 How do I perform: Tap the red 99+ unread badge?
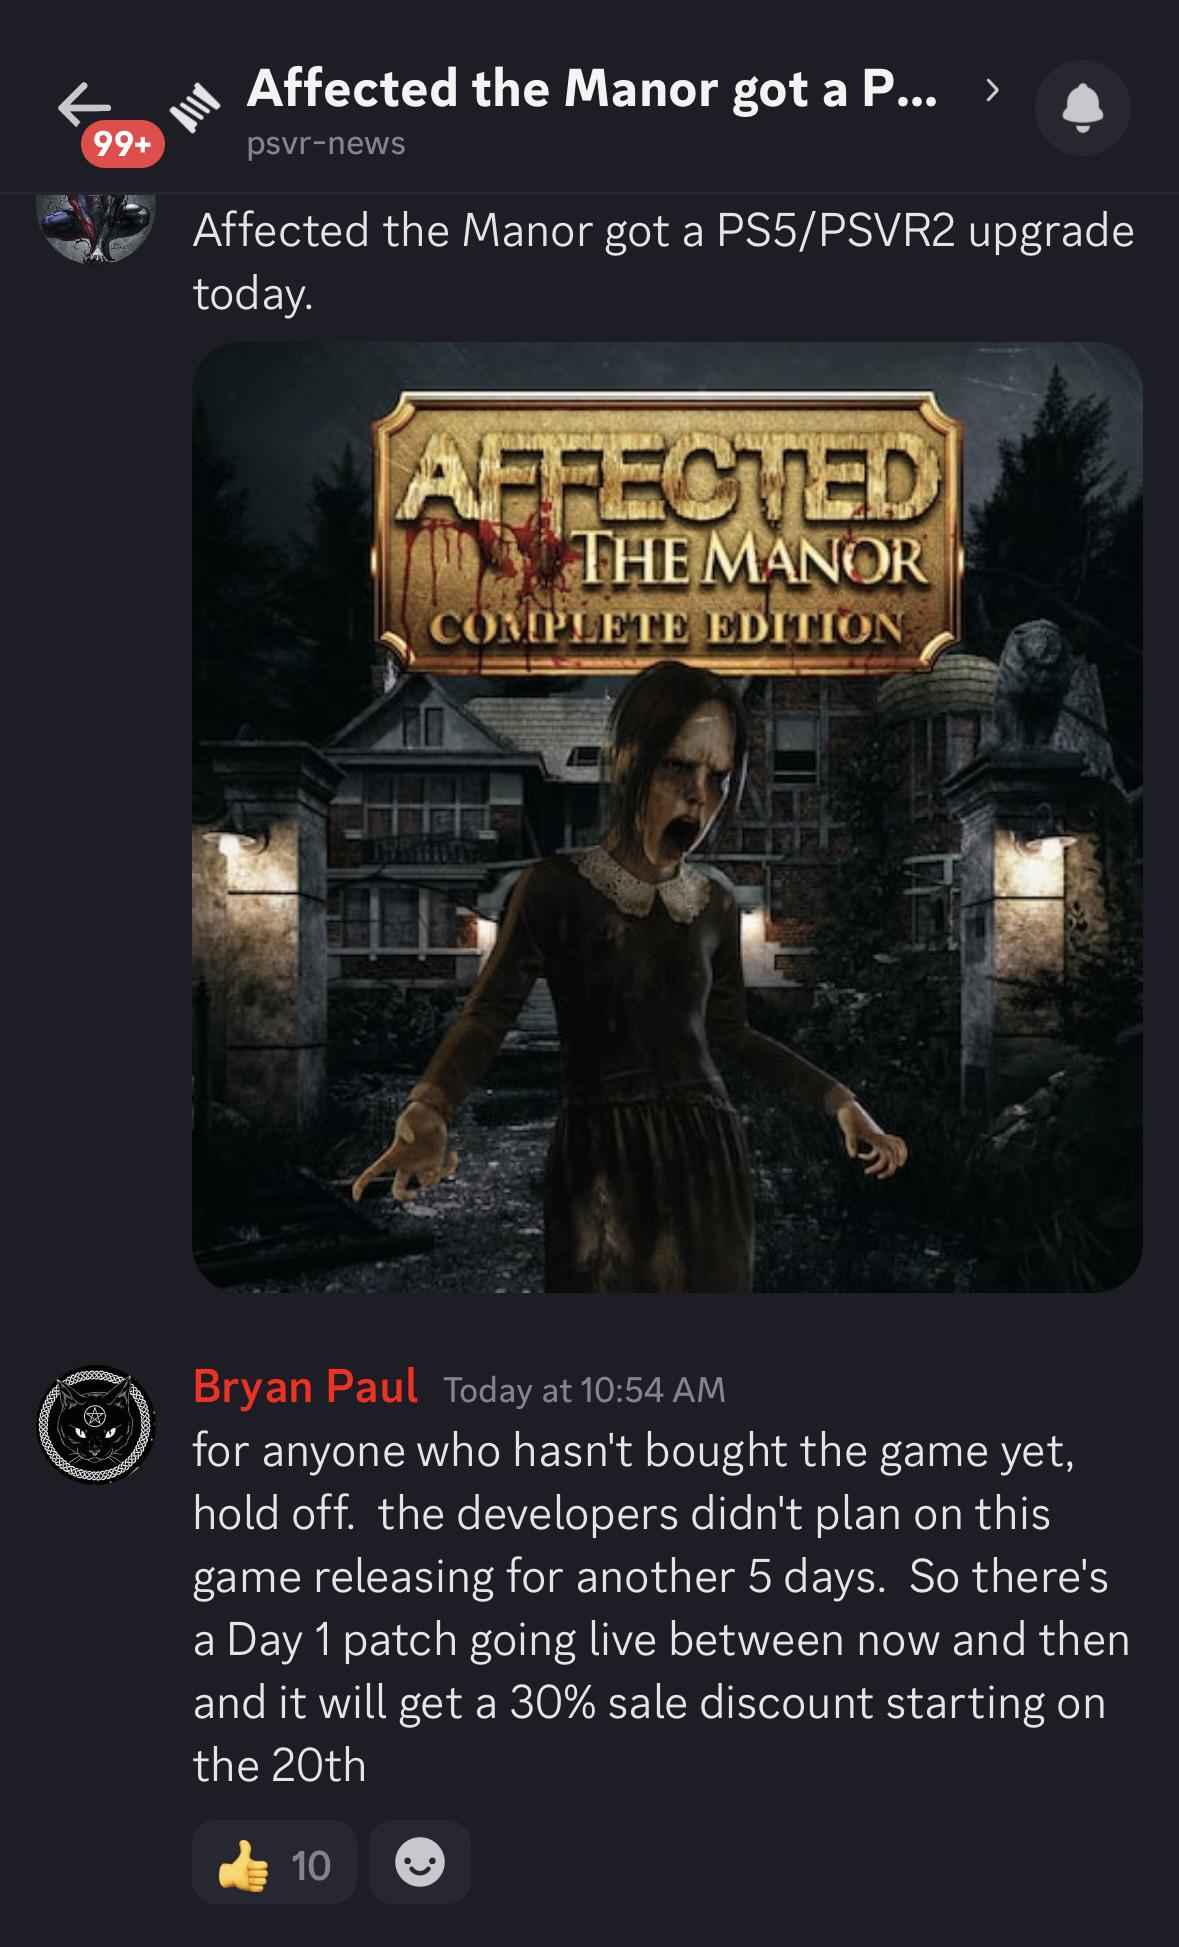point(123,144)
